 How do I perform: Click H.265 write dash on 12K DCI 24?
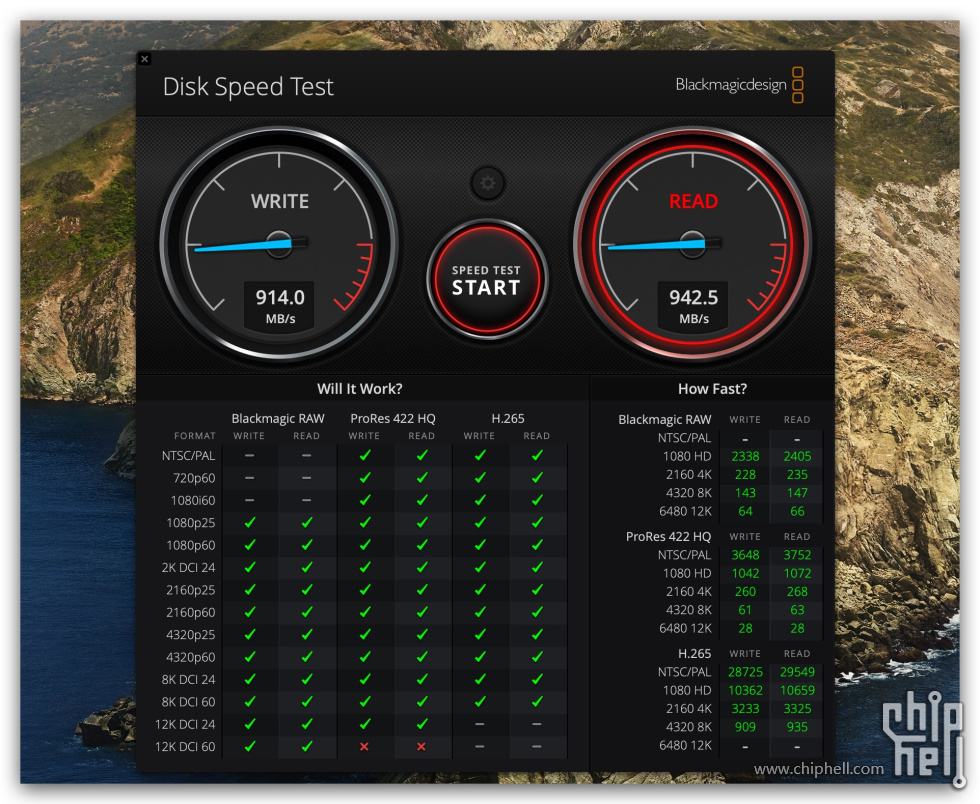point(479,724)
